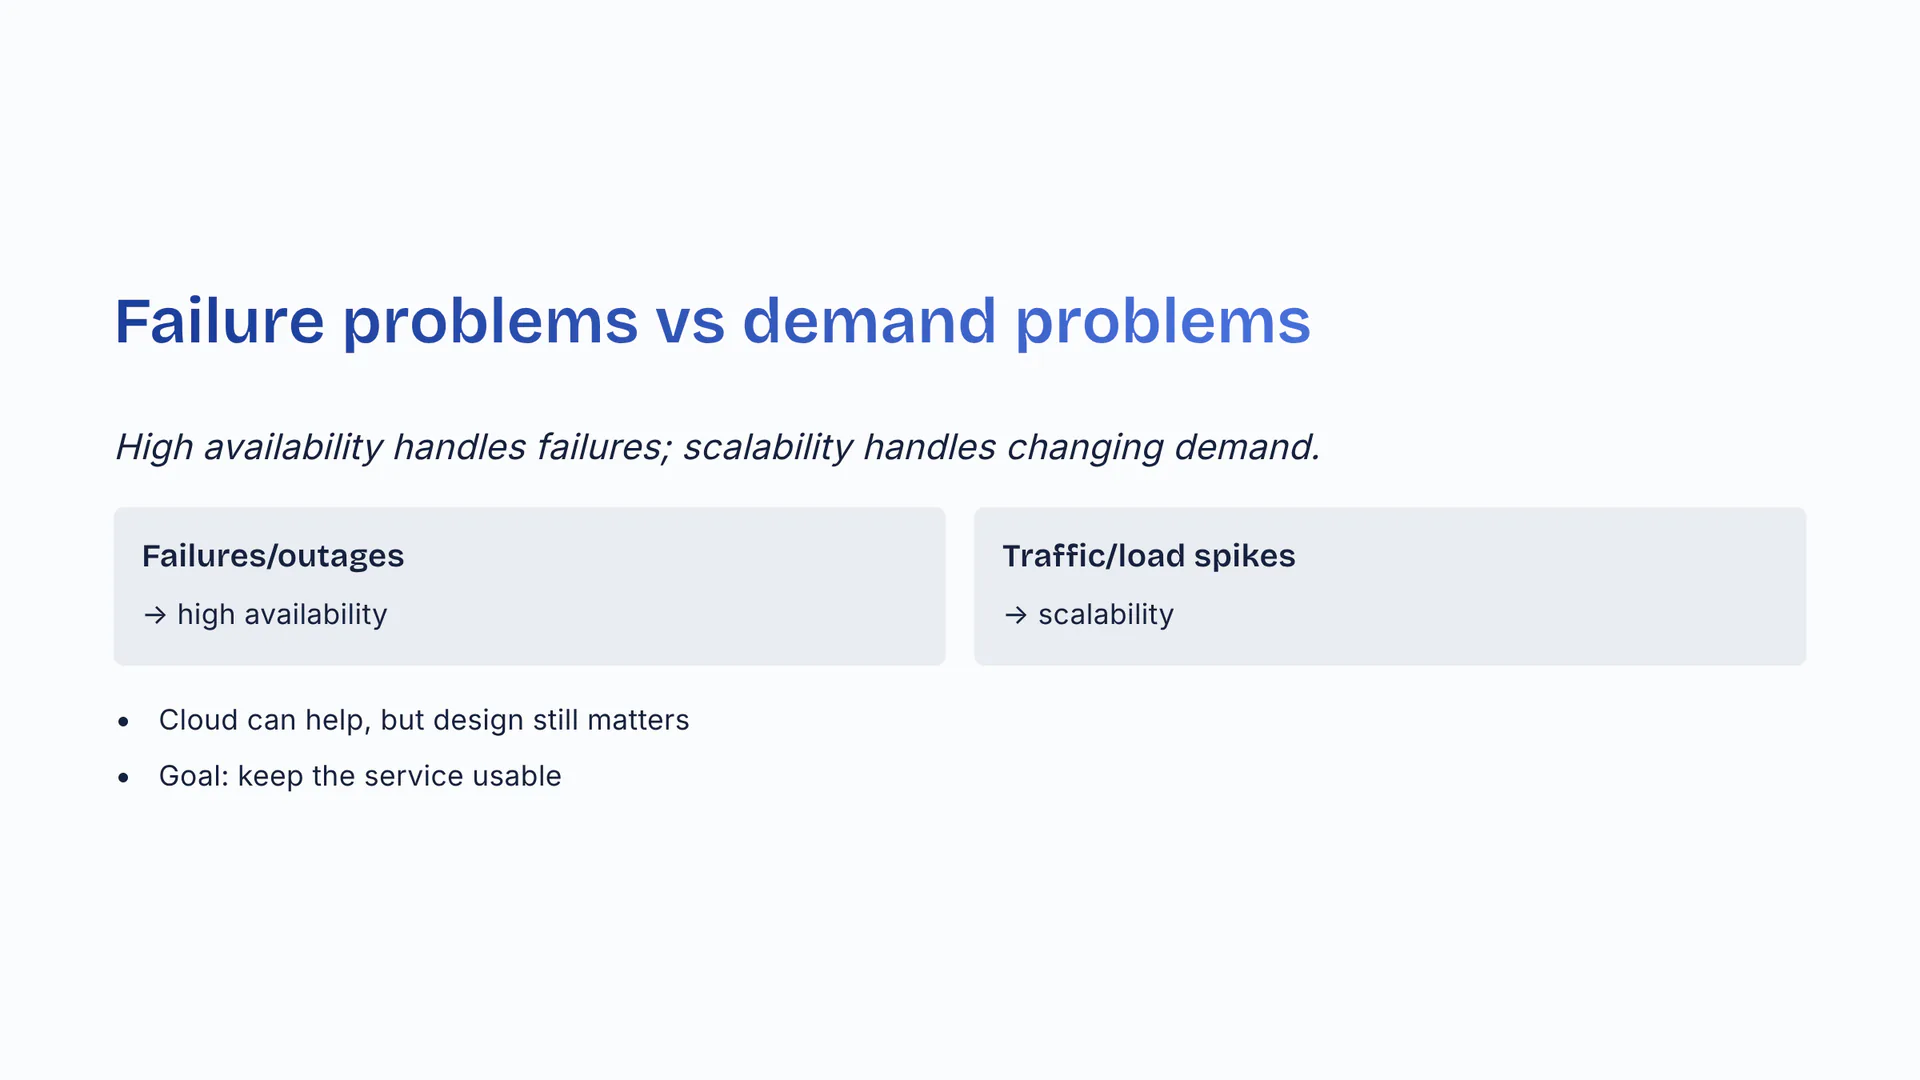Click "scalability" text inside the right card
The image size is (1920, 1080).
1105,615
